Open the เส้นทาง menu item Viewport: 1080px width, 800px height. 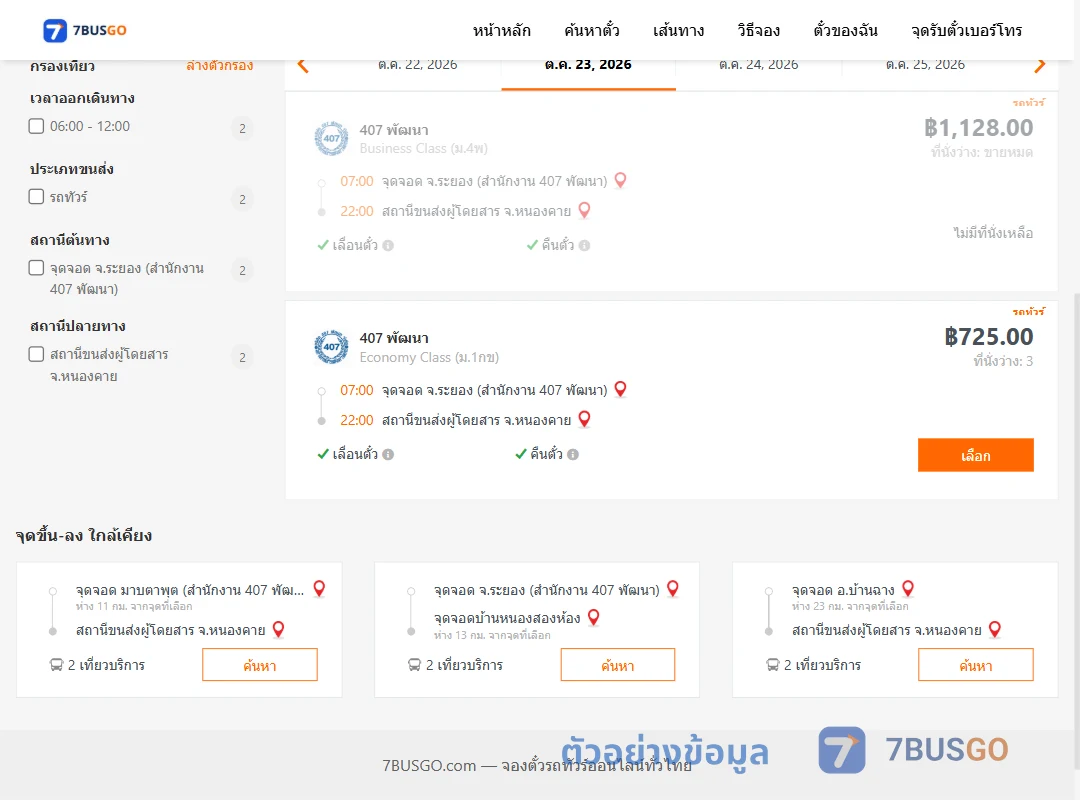point(678,31)
